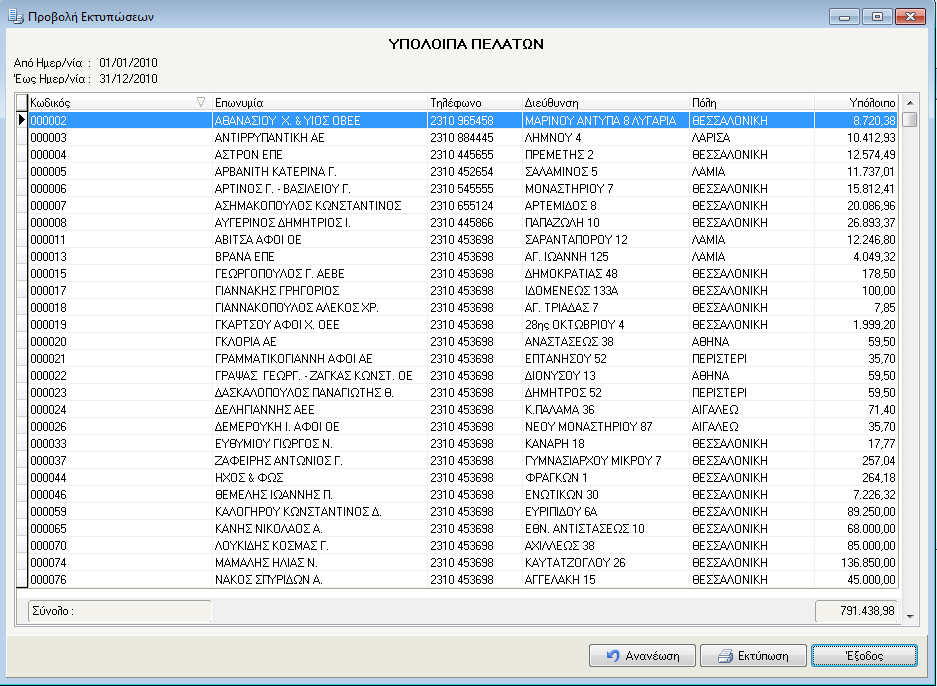Open the filter triangle in Κωδικός header
This screenshot has height=687, width=937.
[201, 102]
